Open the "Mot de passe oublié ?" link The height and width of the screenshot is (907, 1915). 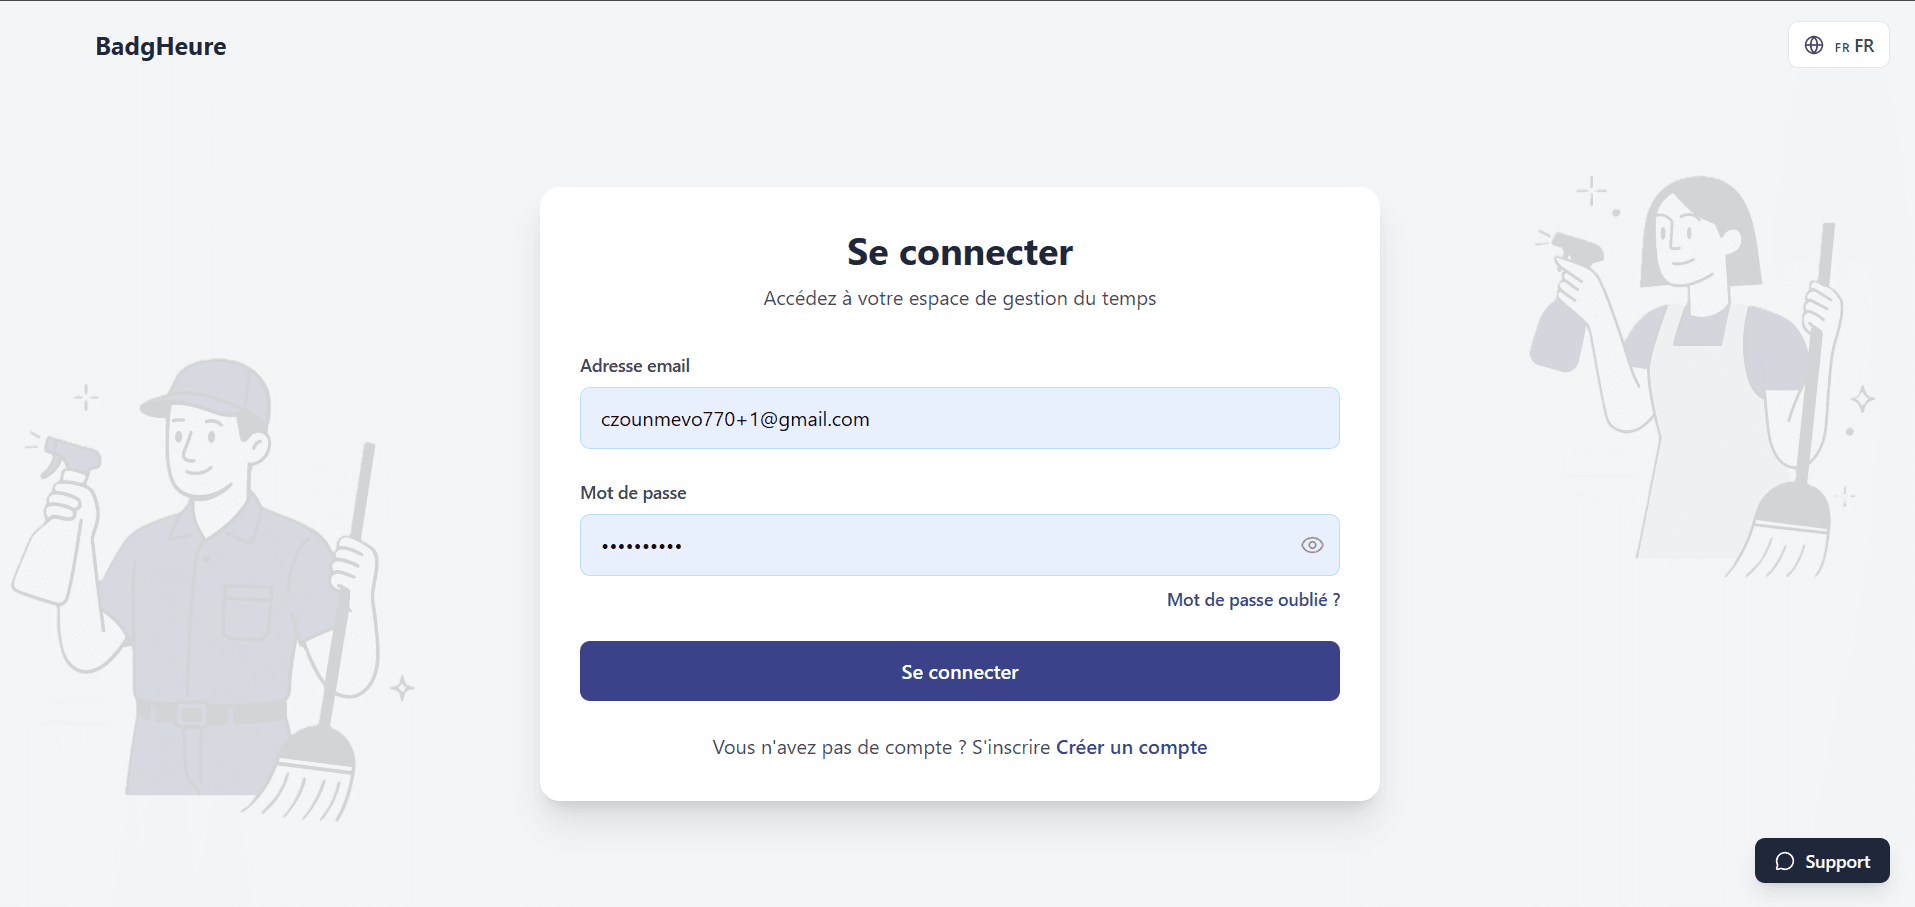1253,600
